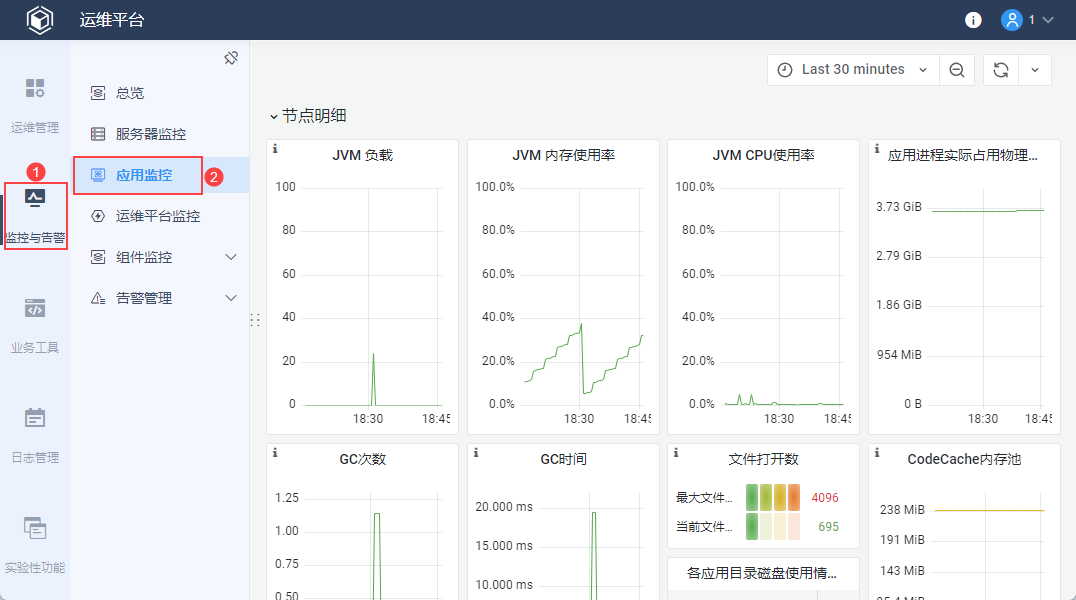1076x600 pixels.
Task: Select 总览 menu item
Action: click(x=159, y=93)
